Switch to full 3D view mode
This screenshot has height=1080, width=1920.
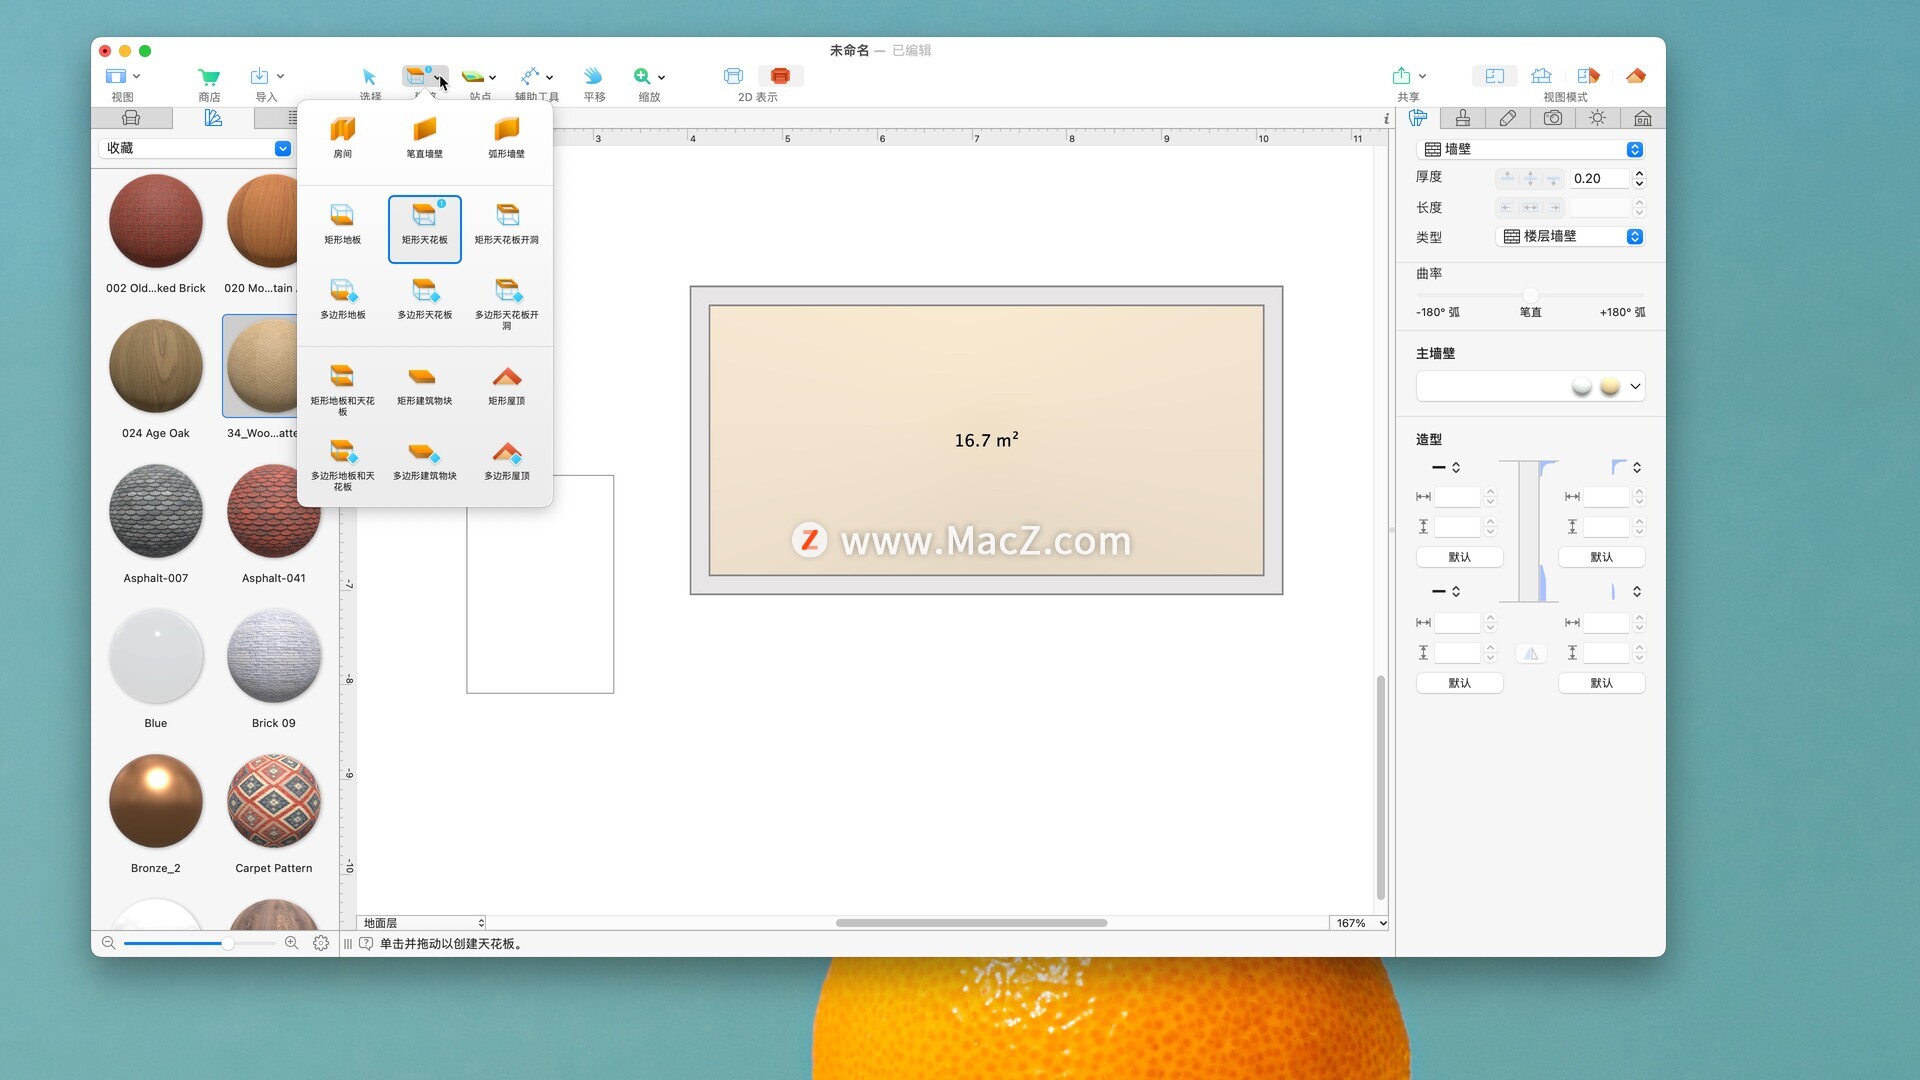pyautogui.click(x=1636, y=76)
